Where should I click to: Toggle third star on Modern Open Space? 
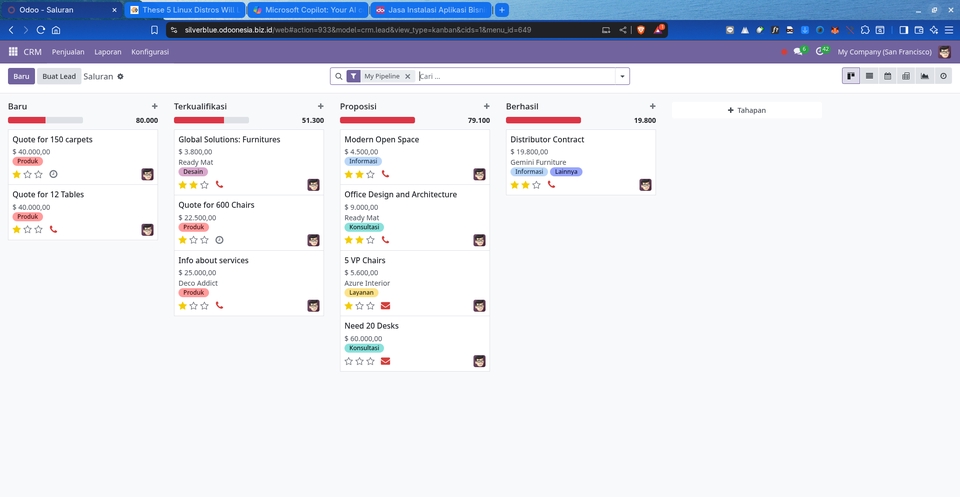point(371,174)
